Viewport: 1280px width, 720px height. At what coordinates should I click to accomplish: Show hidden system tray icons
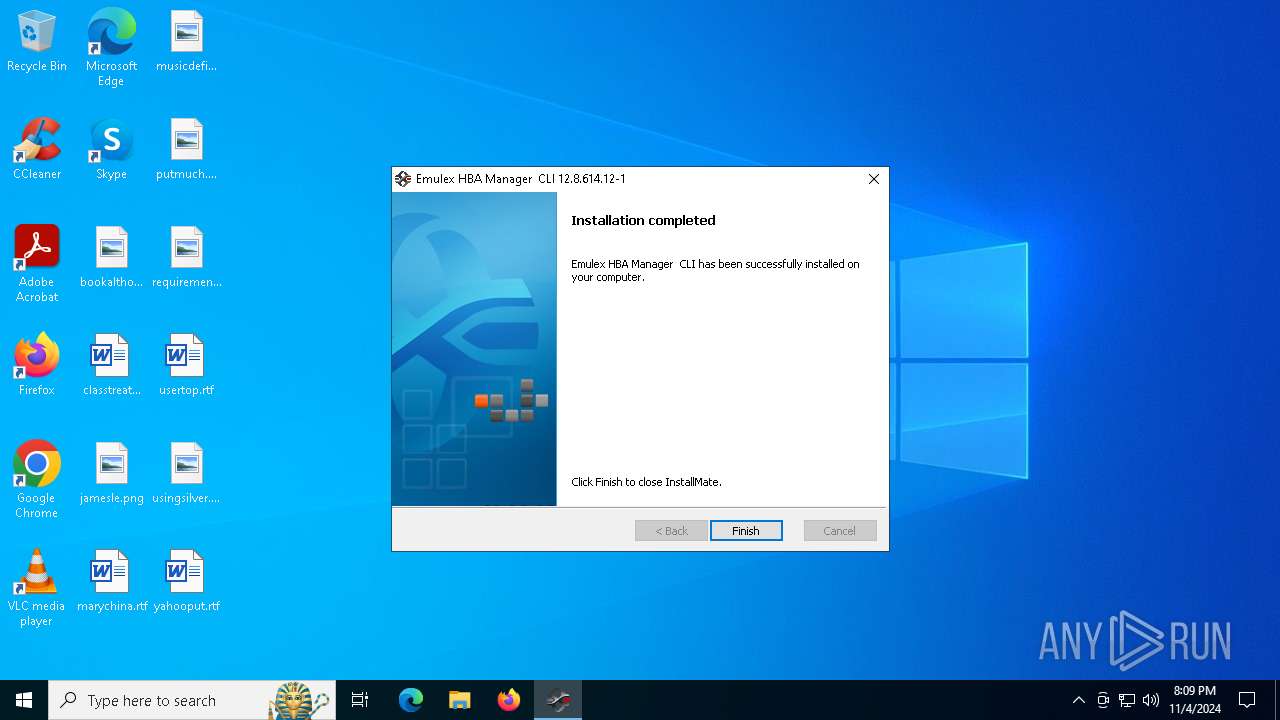click(1078, 700)
